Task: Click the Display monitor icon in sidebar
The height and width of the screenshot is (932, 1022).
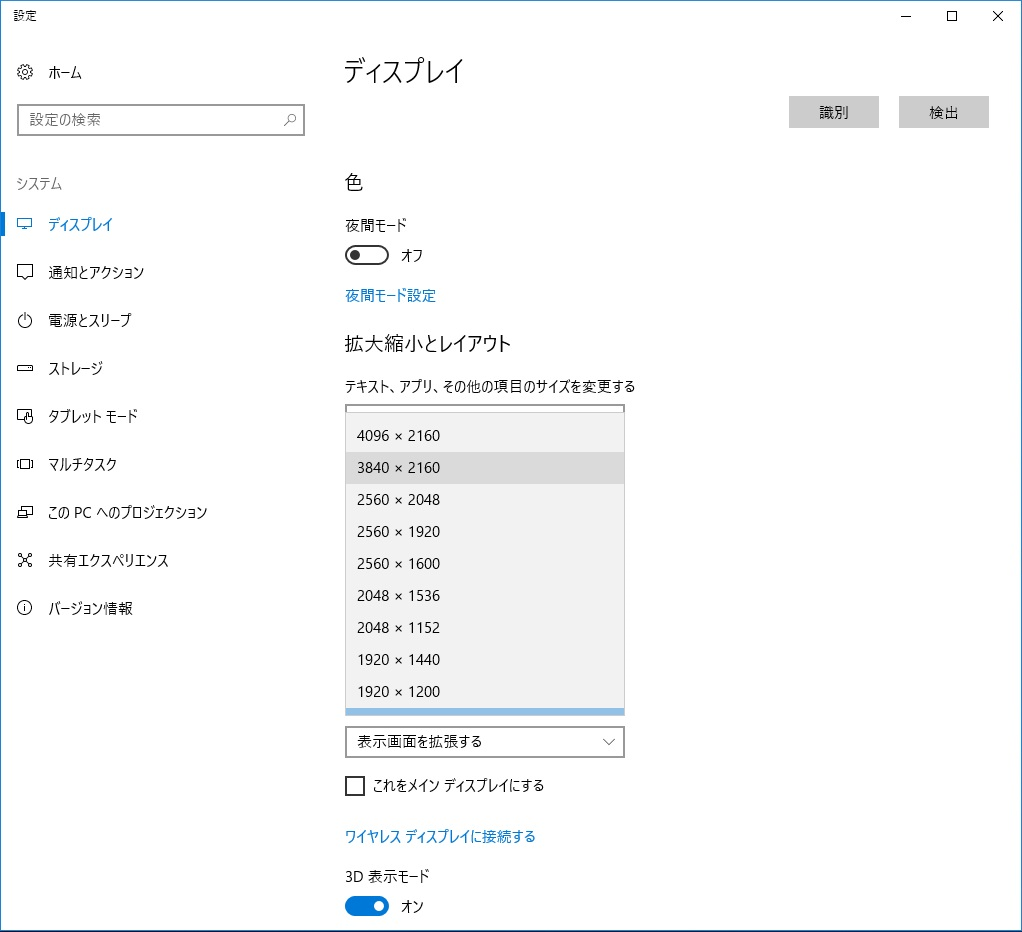Action: (26, 225)
